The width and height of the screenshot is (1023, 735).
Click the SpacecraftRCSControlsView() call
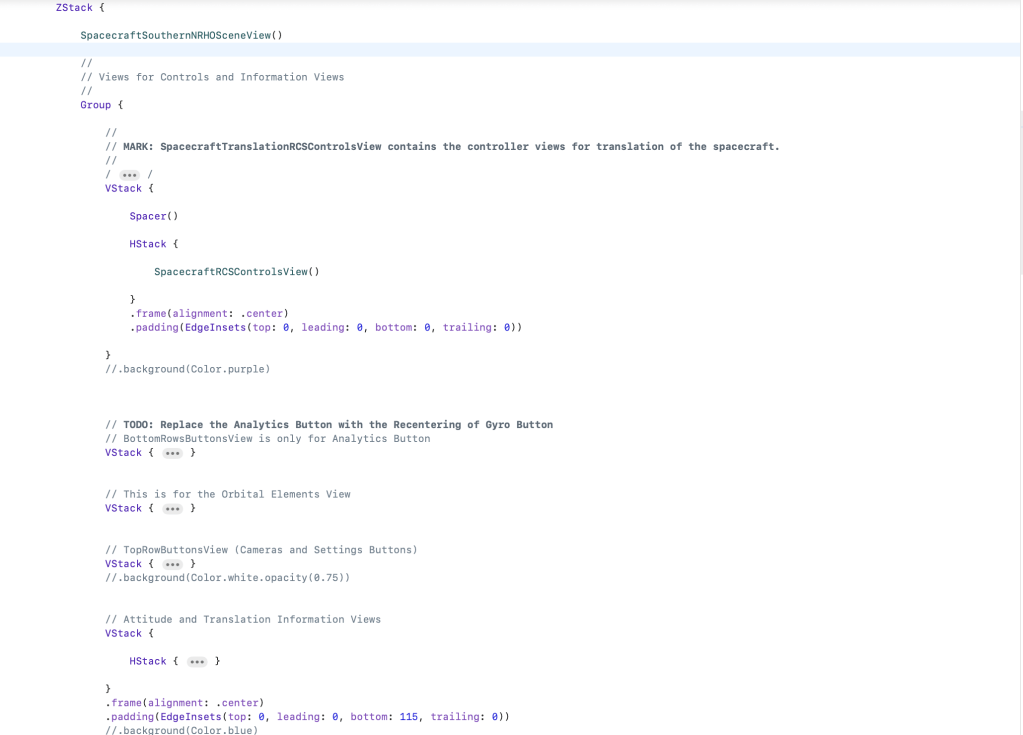click(236, 272)
